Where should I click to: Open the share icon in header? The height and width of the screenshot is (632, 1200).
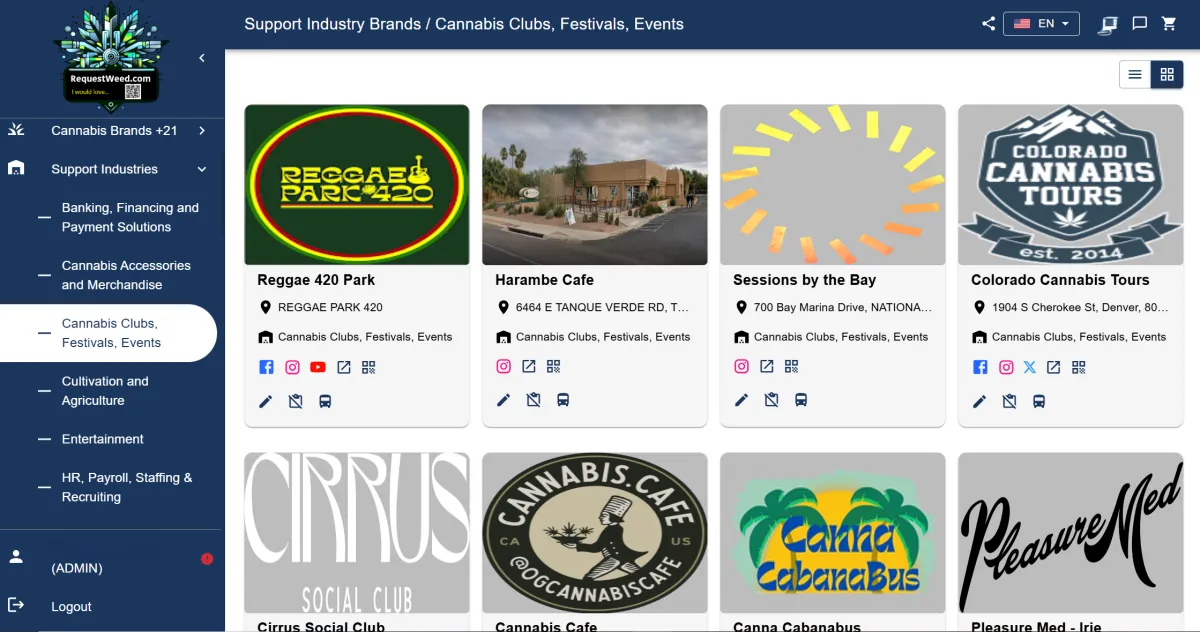tap(988, 24)
